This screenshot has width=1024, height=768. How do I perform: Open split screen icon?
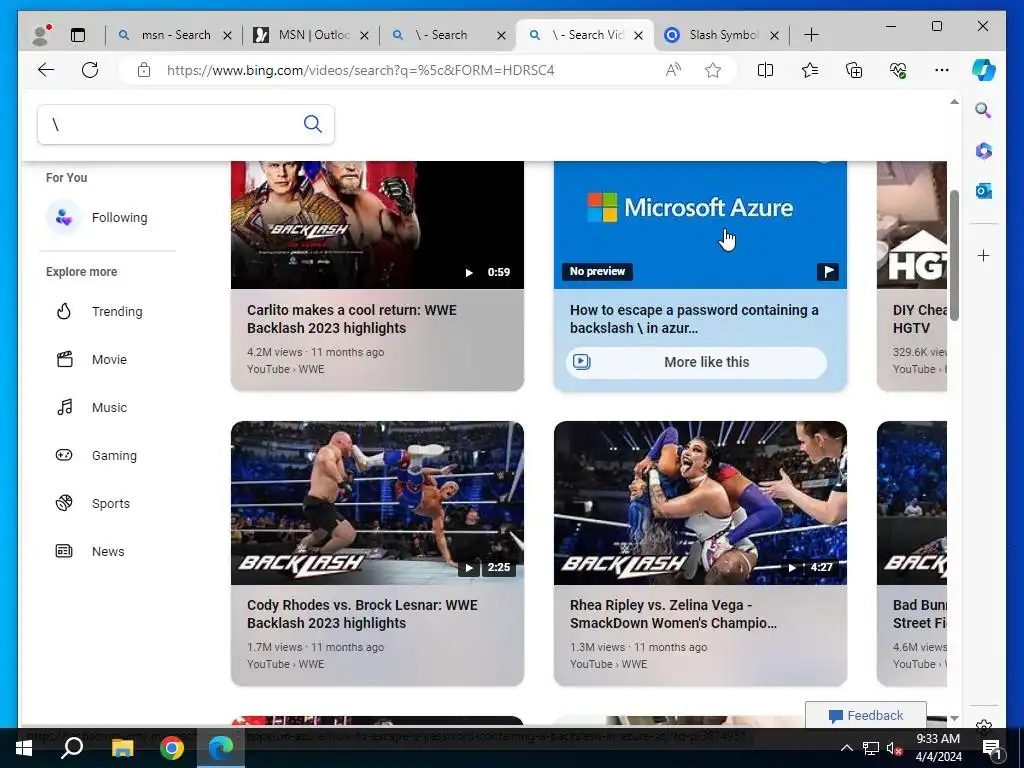[x=765, y=70]
